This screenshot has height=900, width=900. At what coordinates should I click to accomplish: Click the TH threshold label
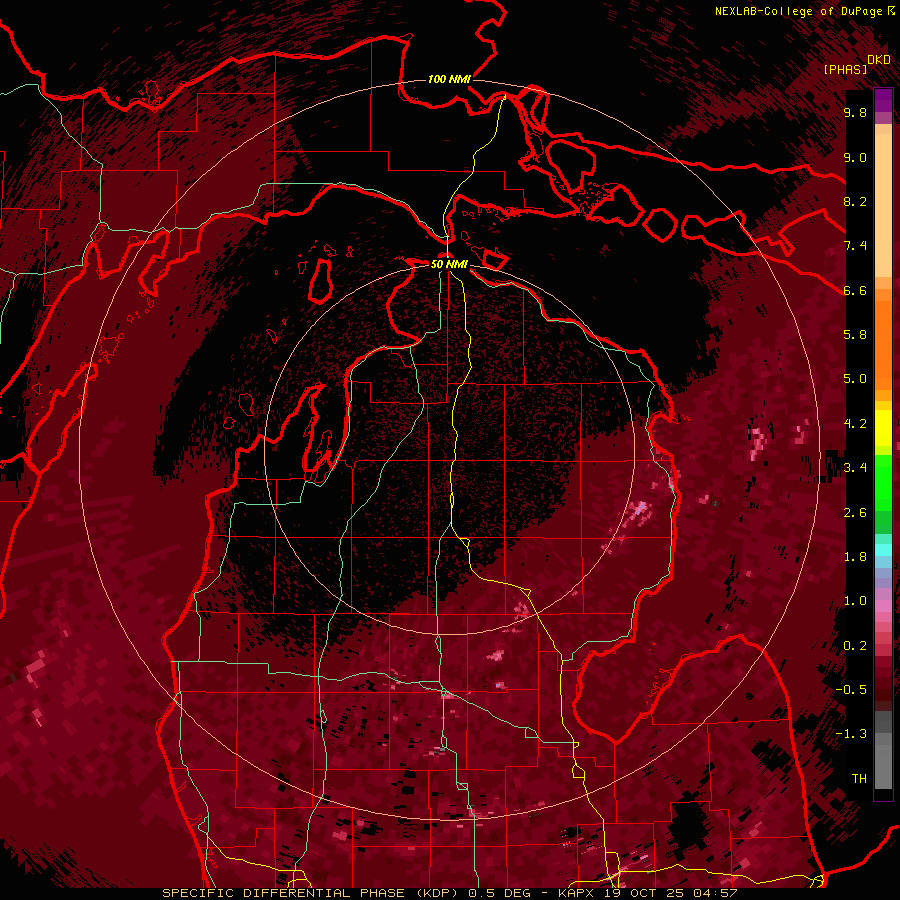[859, 779]
